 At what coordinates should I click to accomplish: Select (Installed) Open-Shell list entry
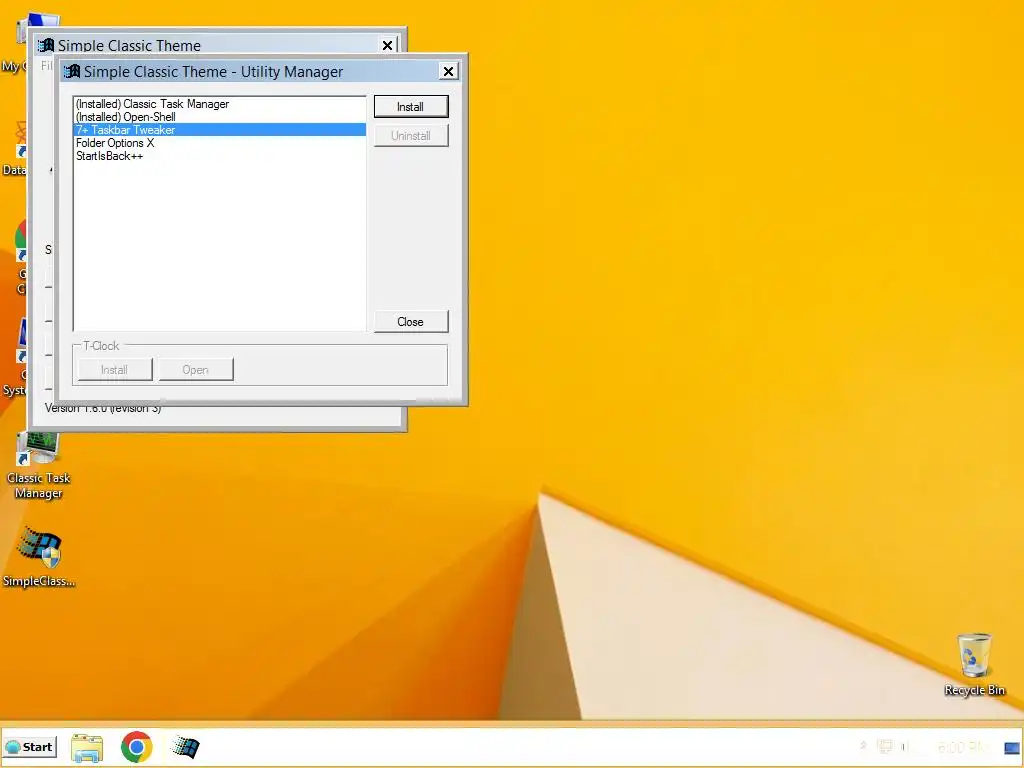tap(219, 117)
